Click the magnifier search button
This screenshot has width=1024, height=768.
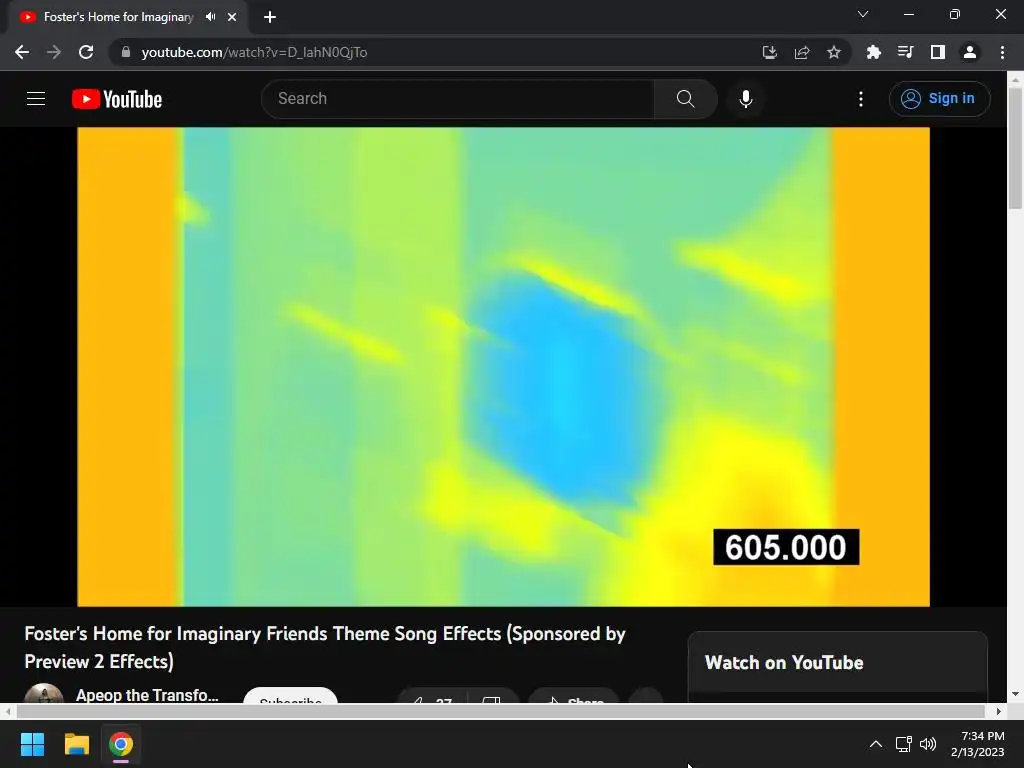(x=685, y=99)
